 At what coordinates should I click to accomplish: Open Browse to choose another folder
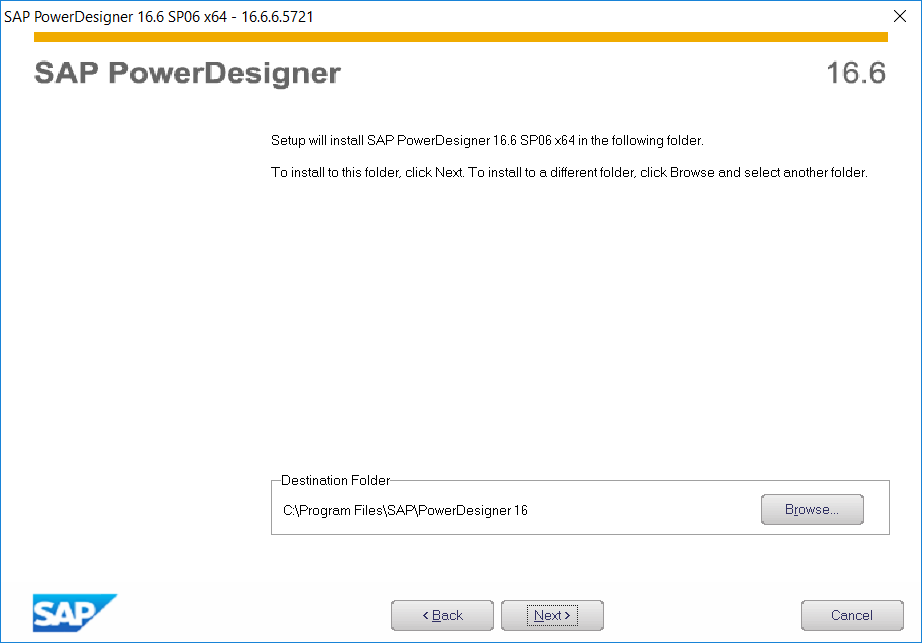812,510
